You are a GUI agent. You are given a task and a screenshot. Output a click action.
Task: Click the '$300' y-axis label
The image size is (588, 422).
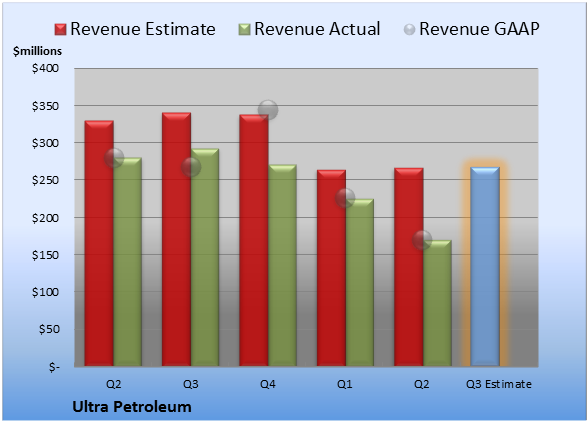tap(46, 143)
